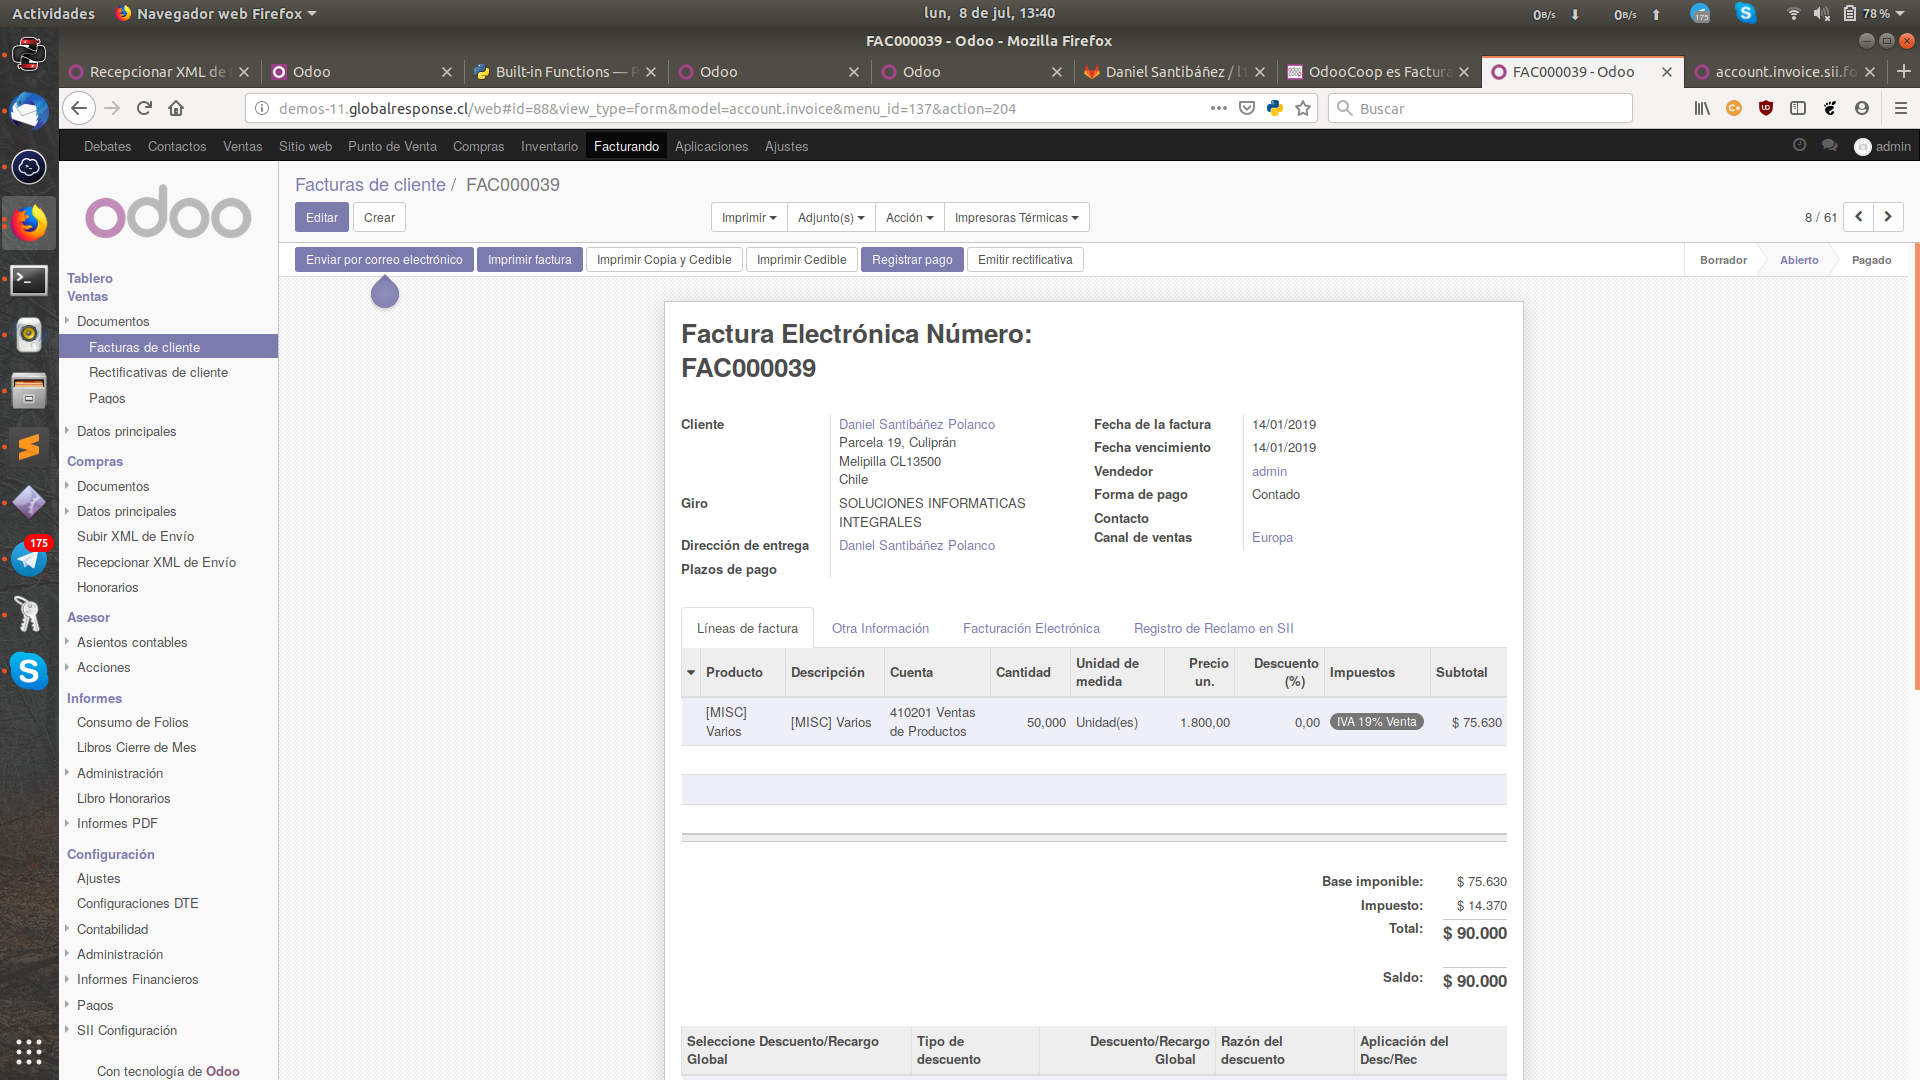The height and width of the screenshot is (1080, 1920).
Task: Open Odoo discussion messages icon in top bar
Action: coord(1829,145)
